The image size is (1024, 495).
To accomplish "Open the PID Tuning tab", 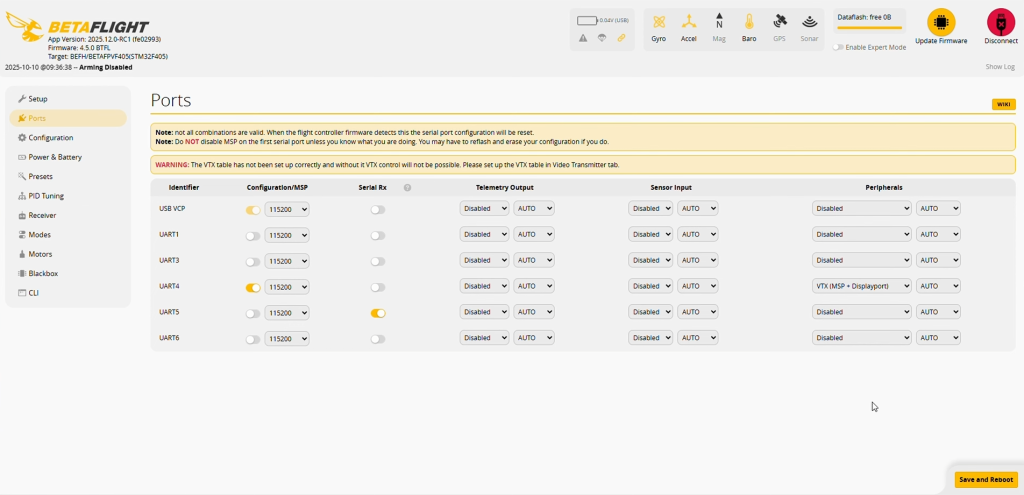I will [46, 196].
